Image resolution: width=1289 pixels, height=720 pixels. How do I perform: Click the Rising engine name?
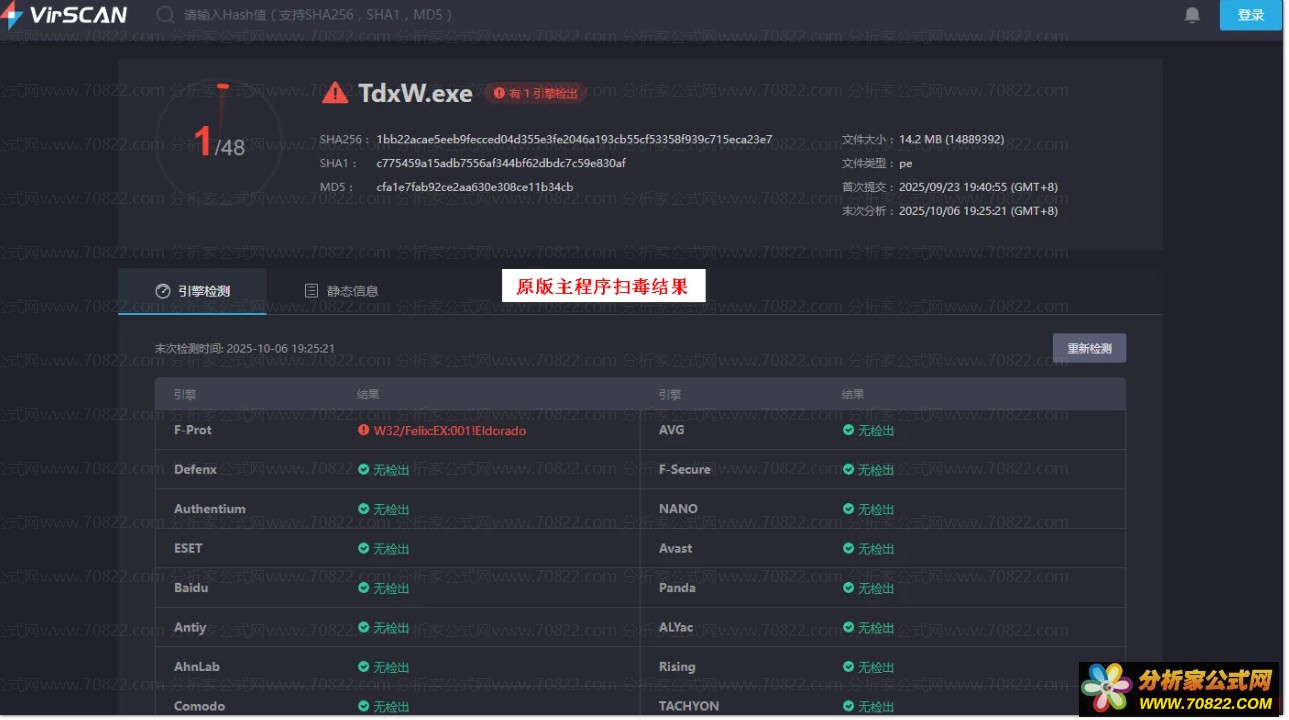[x=677, y=666]
